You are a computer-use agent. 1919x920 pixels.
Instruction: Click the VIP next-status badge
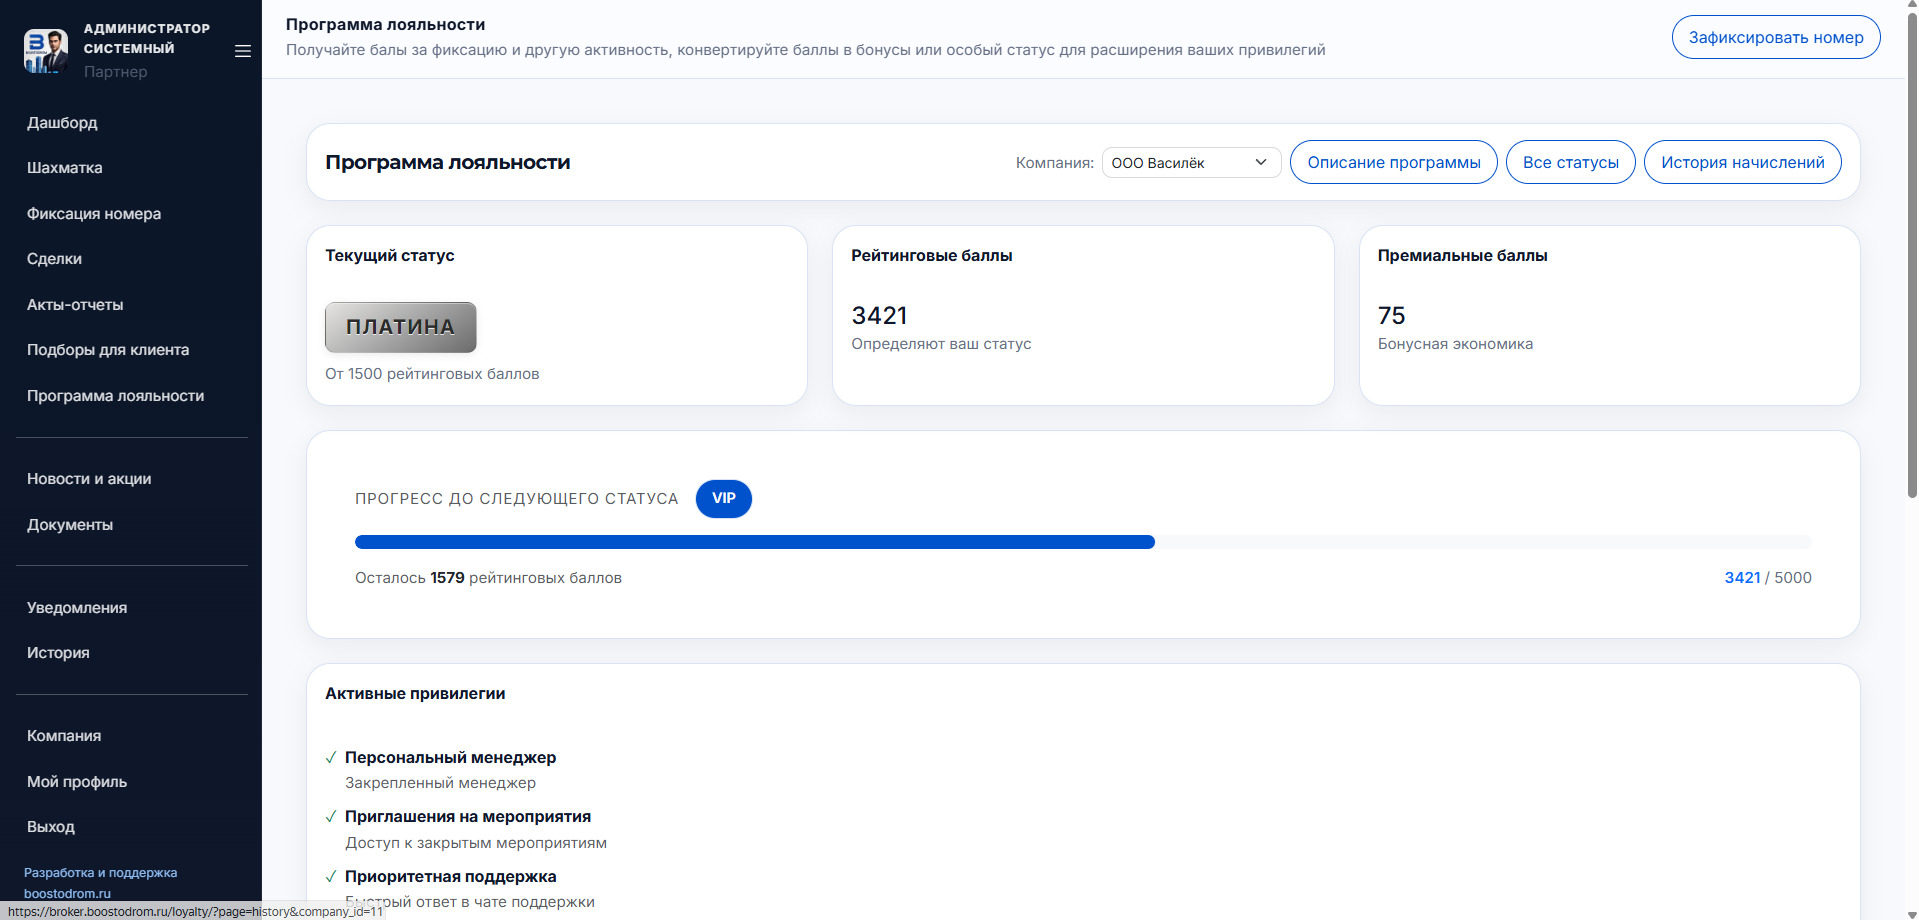point(723,498)
